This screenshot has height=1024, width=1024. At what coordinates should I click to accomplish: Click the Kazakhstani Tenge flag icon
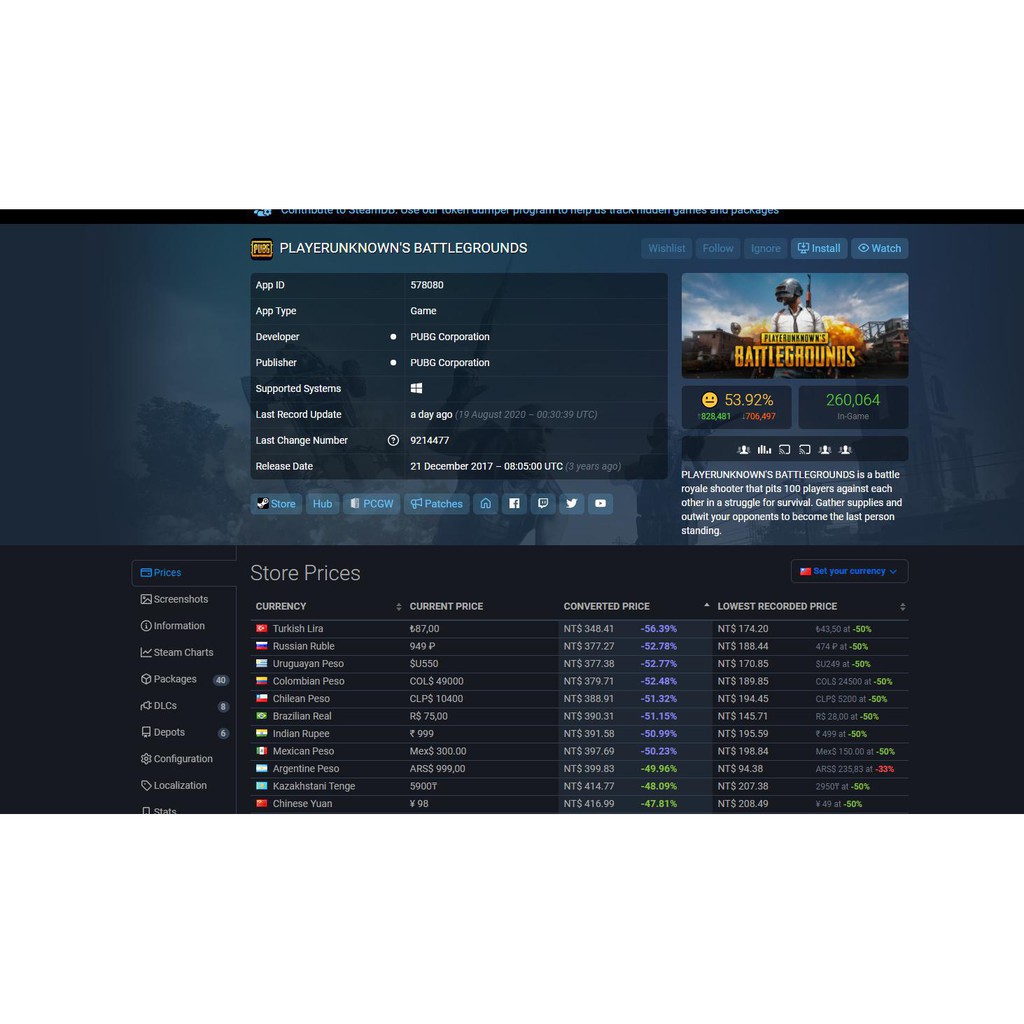click(261, 786)
